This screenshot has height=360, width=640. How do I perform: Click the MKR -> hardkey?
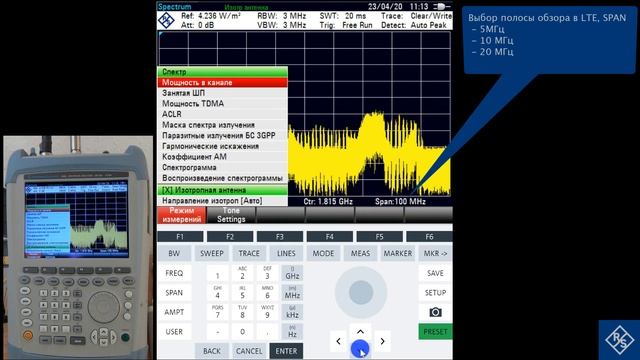coord(435,253)
